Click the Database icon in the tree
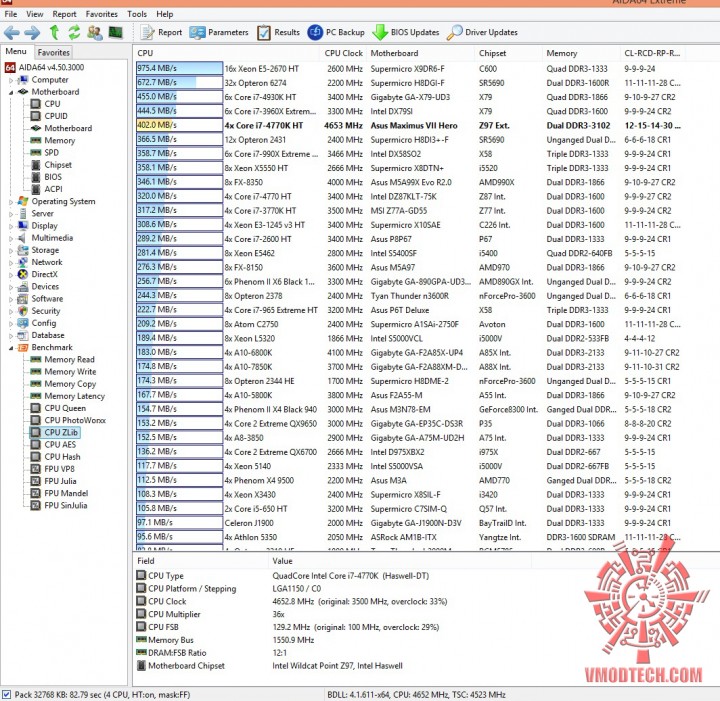This screenshot has width=720, height=701. tap(23, 335)
